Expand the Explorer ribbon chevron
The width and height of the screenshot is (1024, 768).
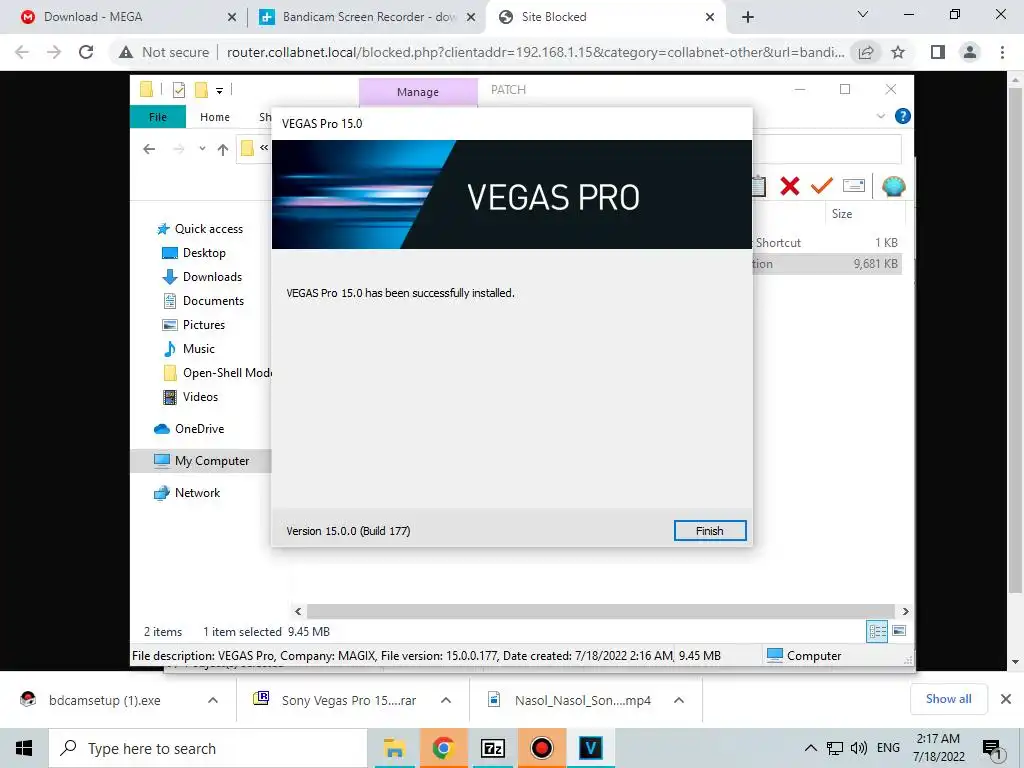click(880, 116)
